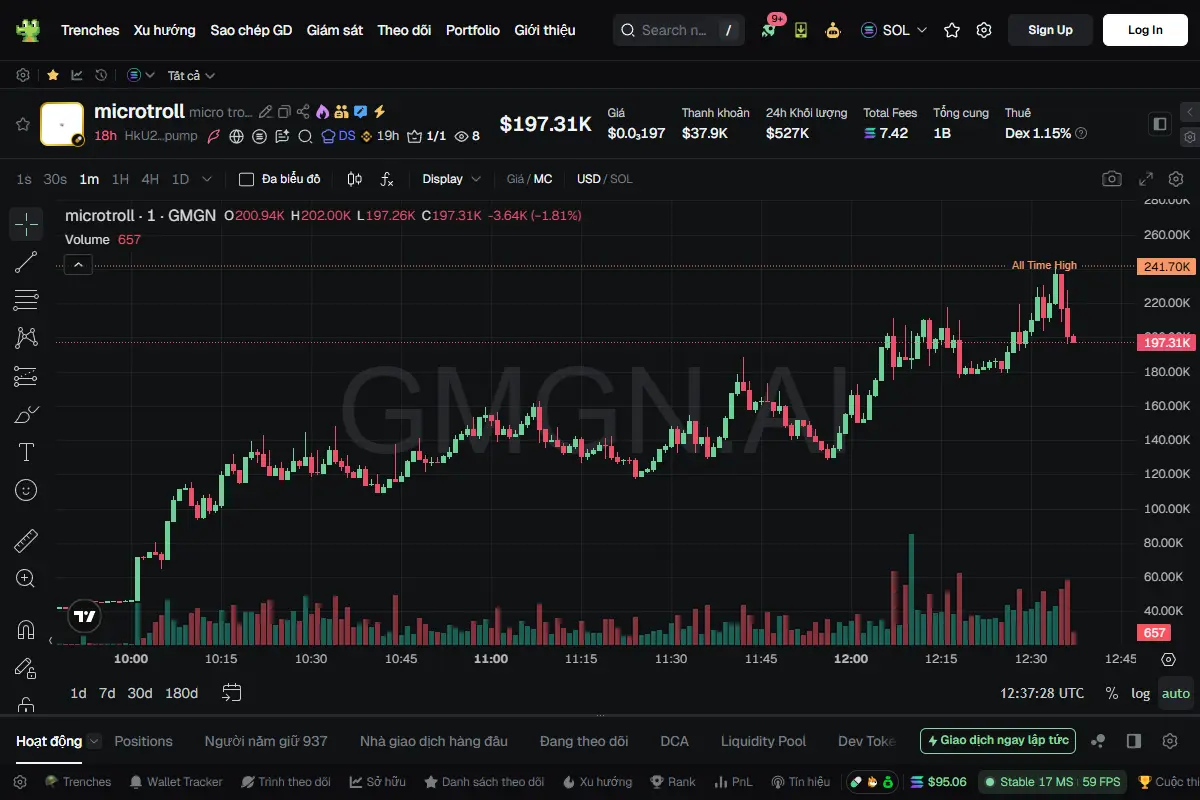Click Giao dịch ngay lập tức button
The width and height of the screenshot is (1200, 800).
tap(998, 741)
